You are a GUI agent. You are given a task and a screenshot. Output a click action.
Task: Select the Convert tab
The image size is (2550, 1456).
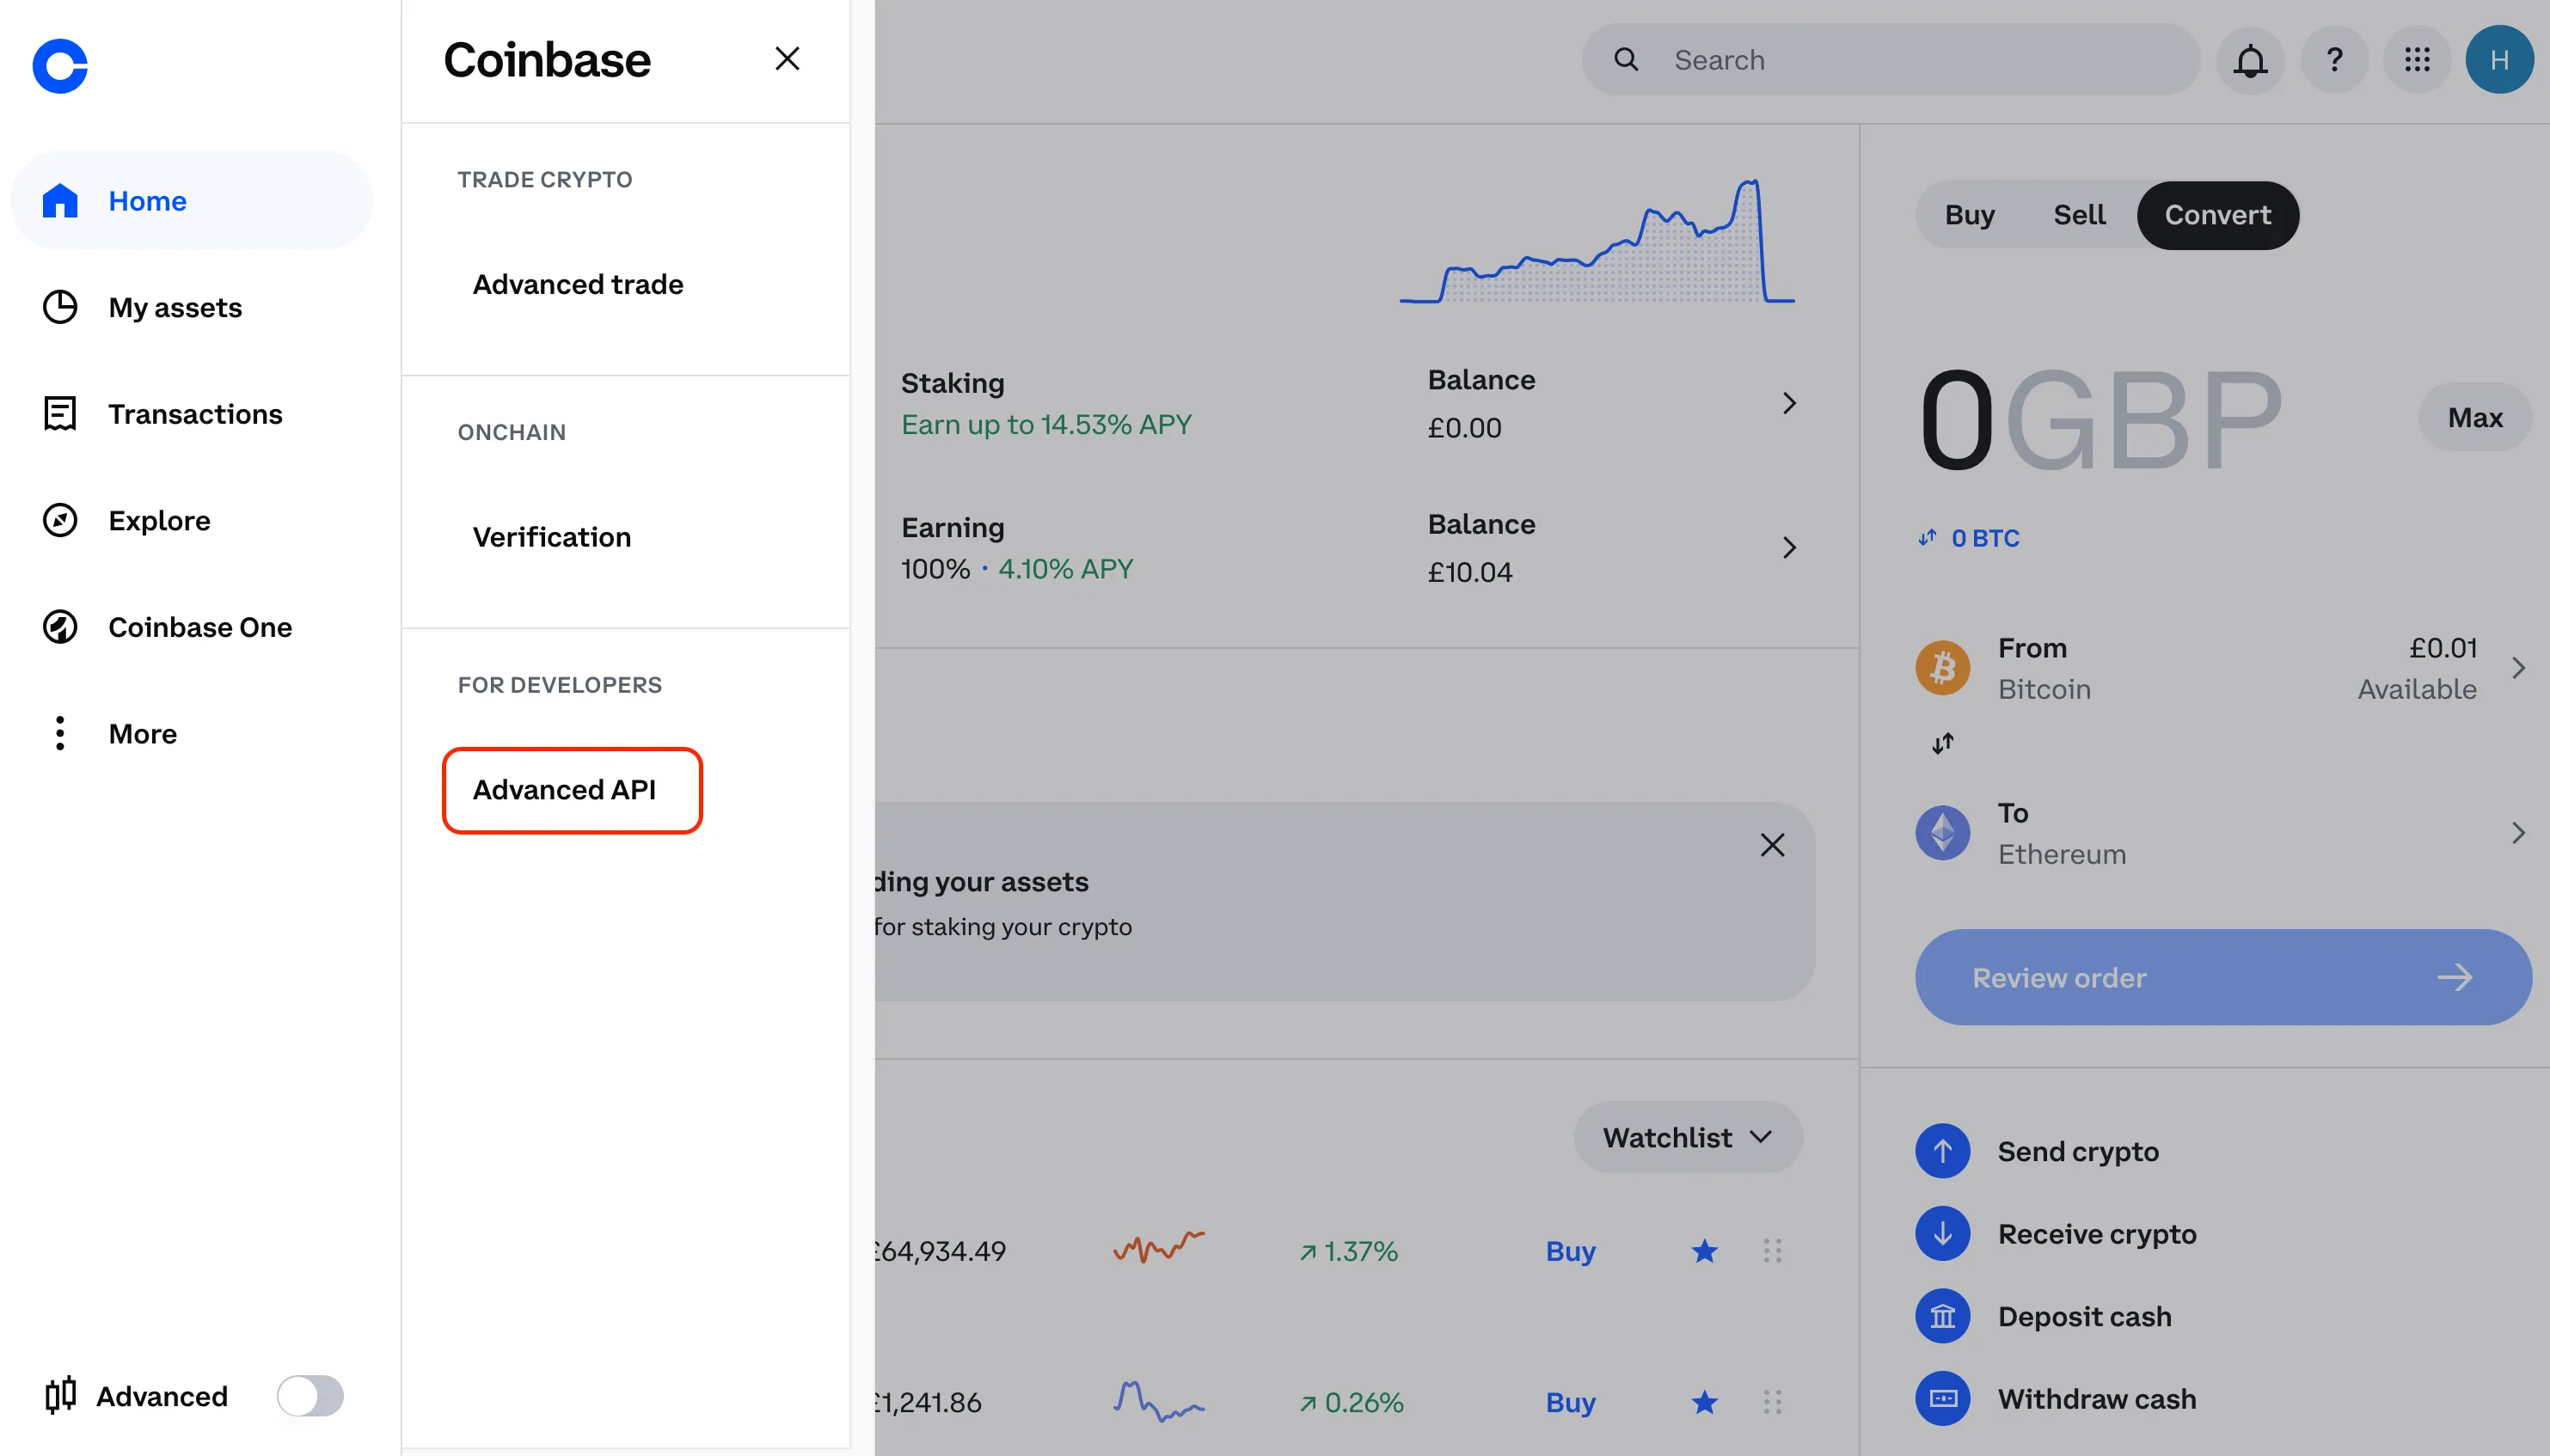[2218, 215]
